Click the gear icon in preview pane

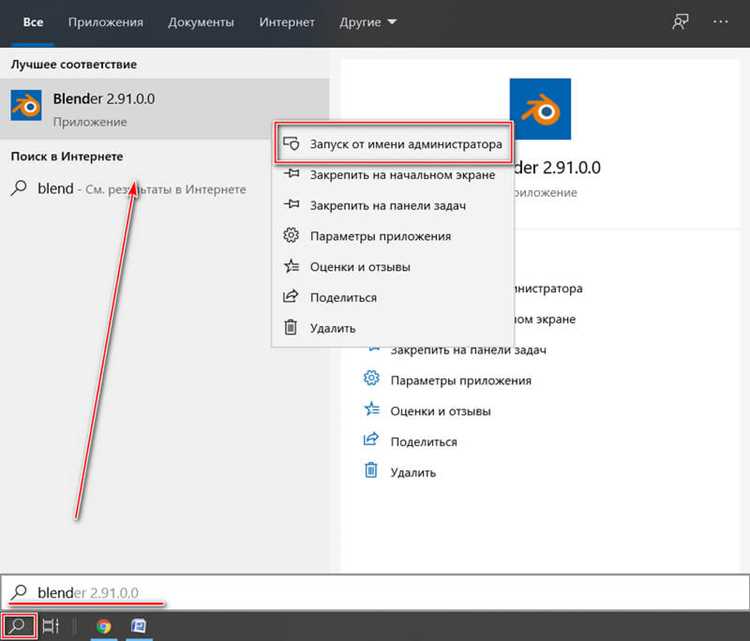pyautogui.click(x=371, y=378)
